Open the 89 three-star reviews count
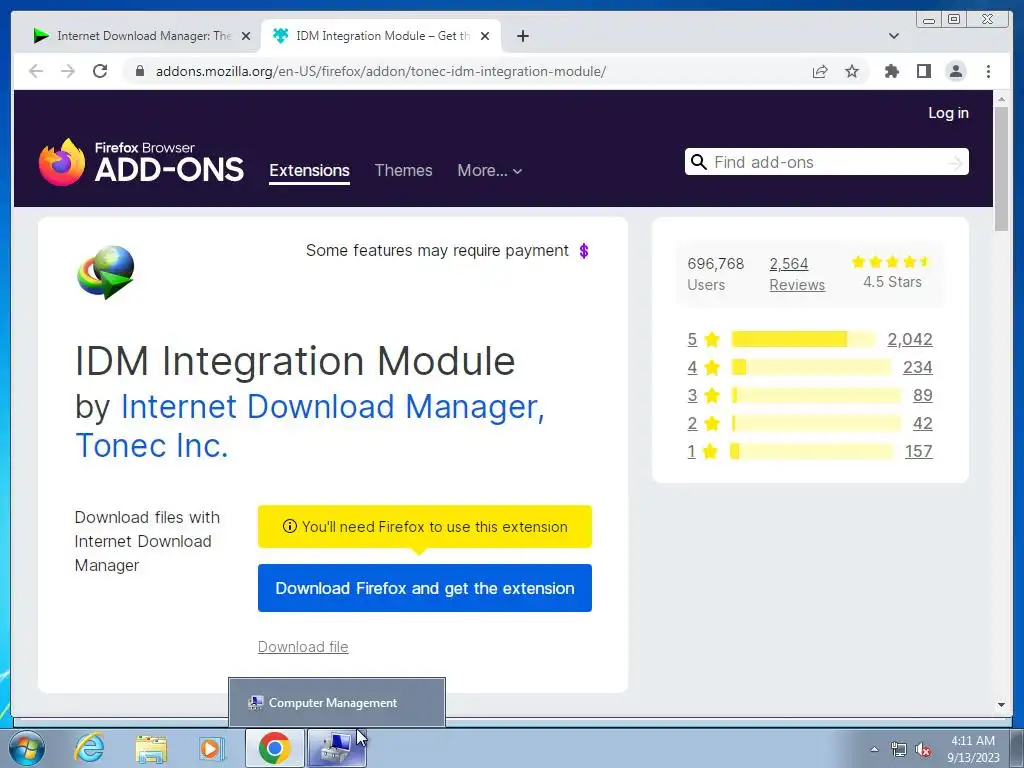The height and width of the screenshot is (768, 1024). click(923, 395)
